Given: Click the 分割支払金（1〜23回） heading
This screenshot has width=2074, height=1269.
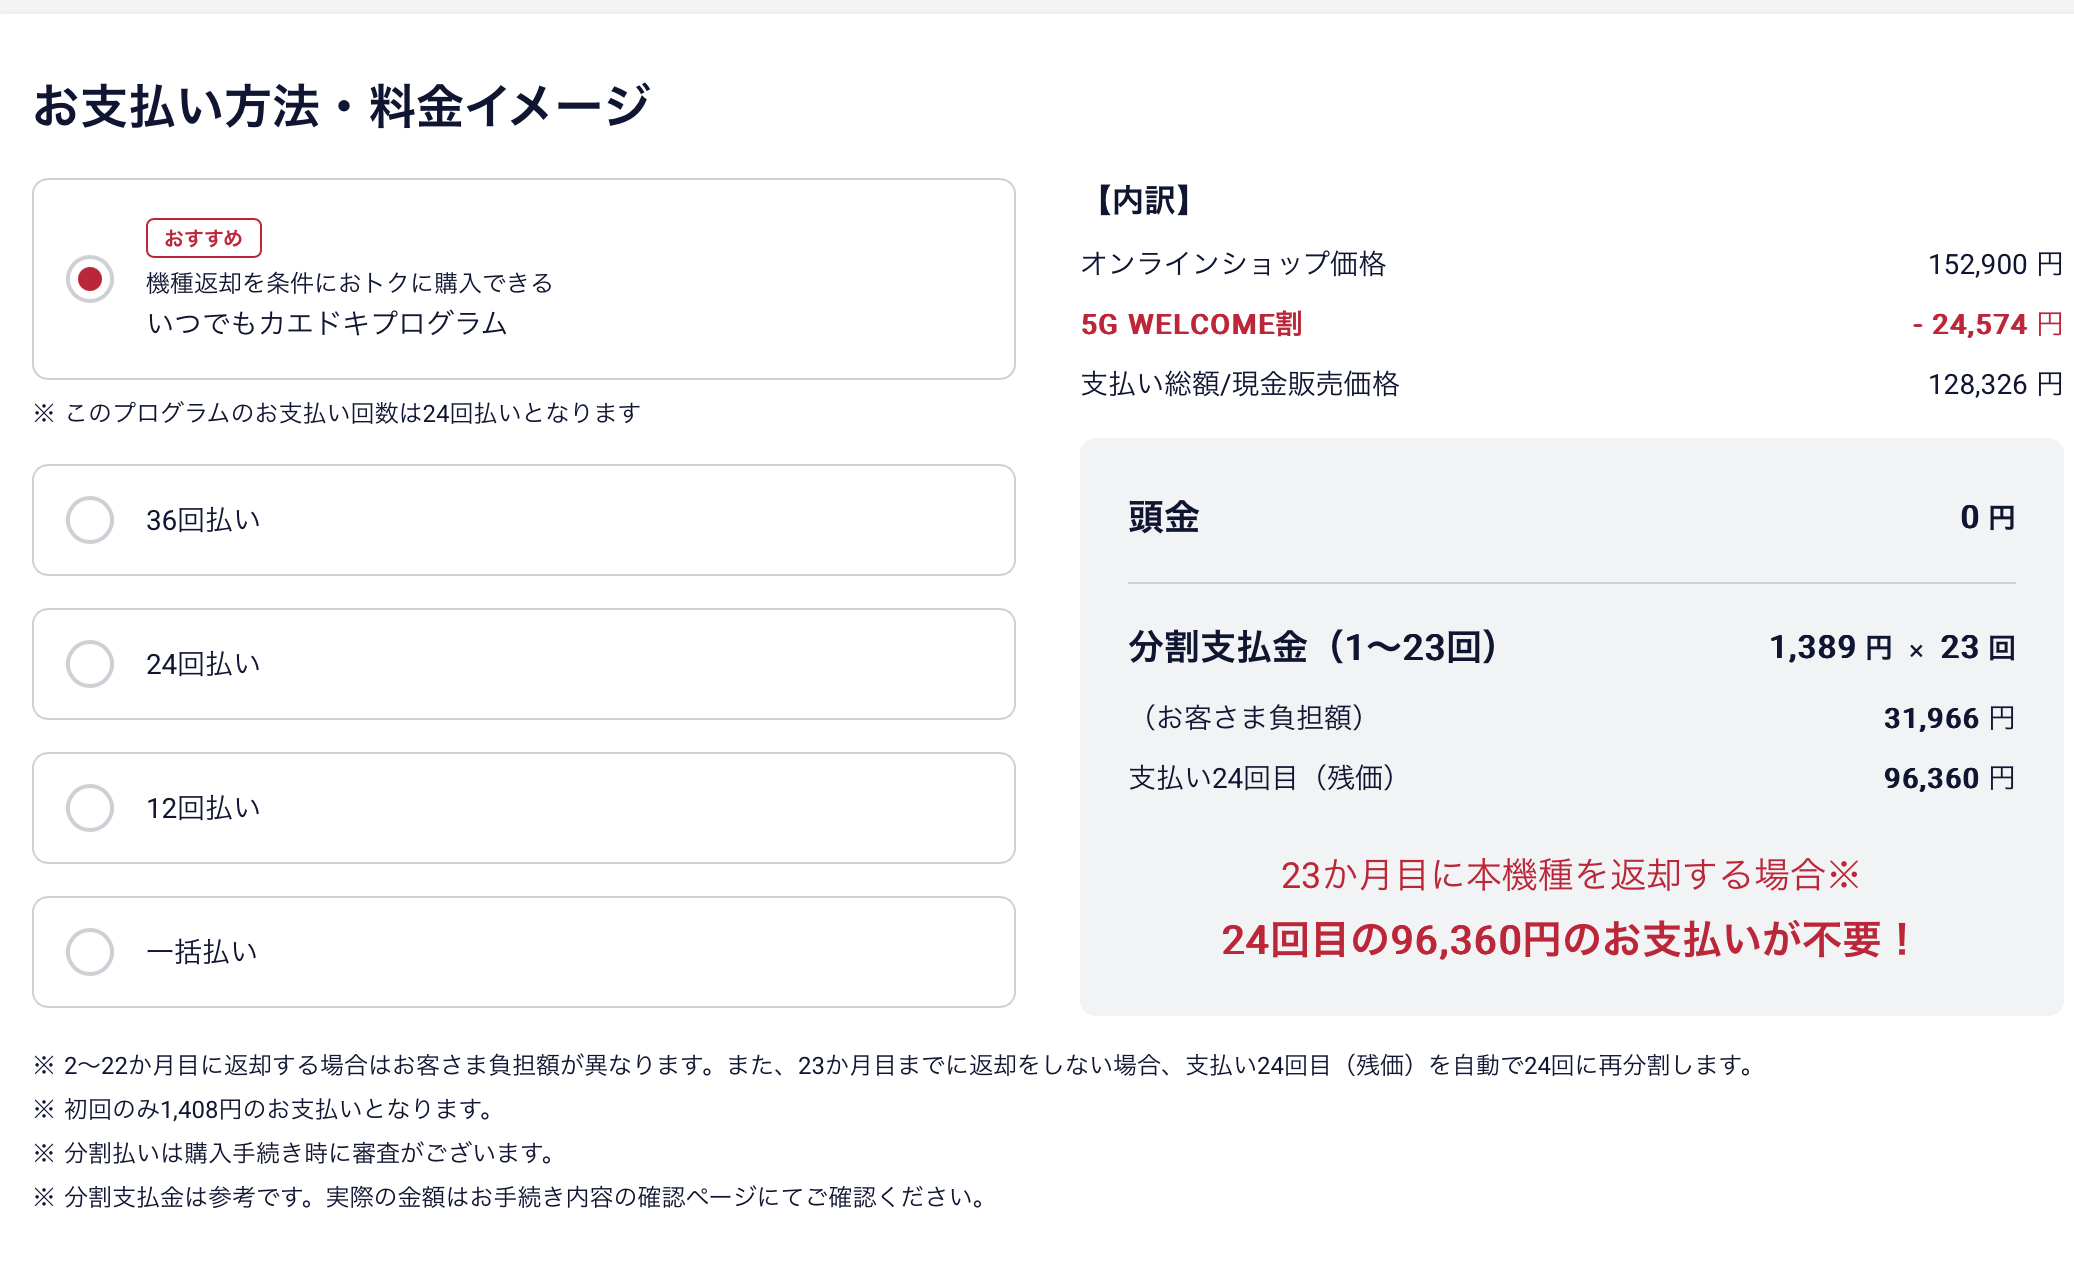Looking at the screenshot, I should click(1313, 647).
